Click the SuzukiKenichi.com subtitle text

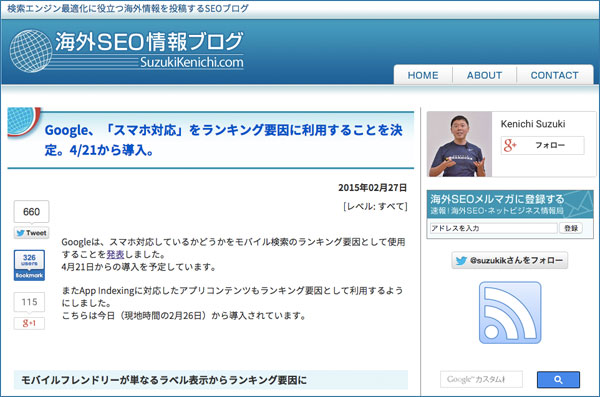(191, 62)
